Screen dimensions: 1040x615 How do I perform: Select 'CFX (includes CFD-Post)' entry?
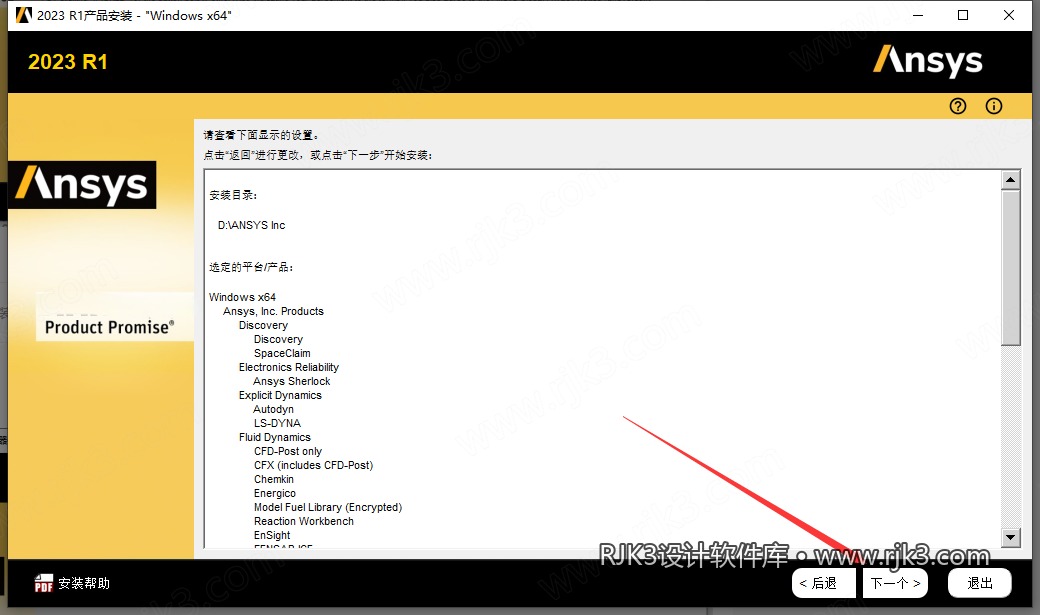(313, 465)
